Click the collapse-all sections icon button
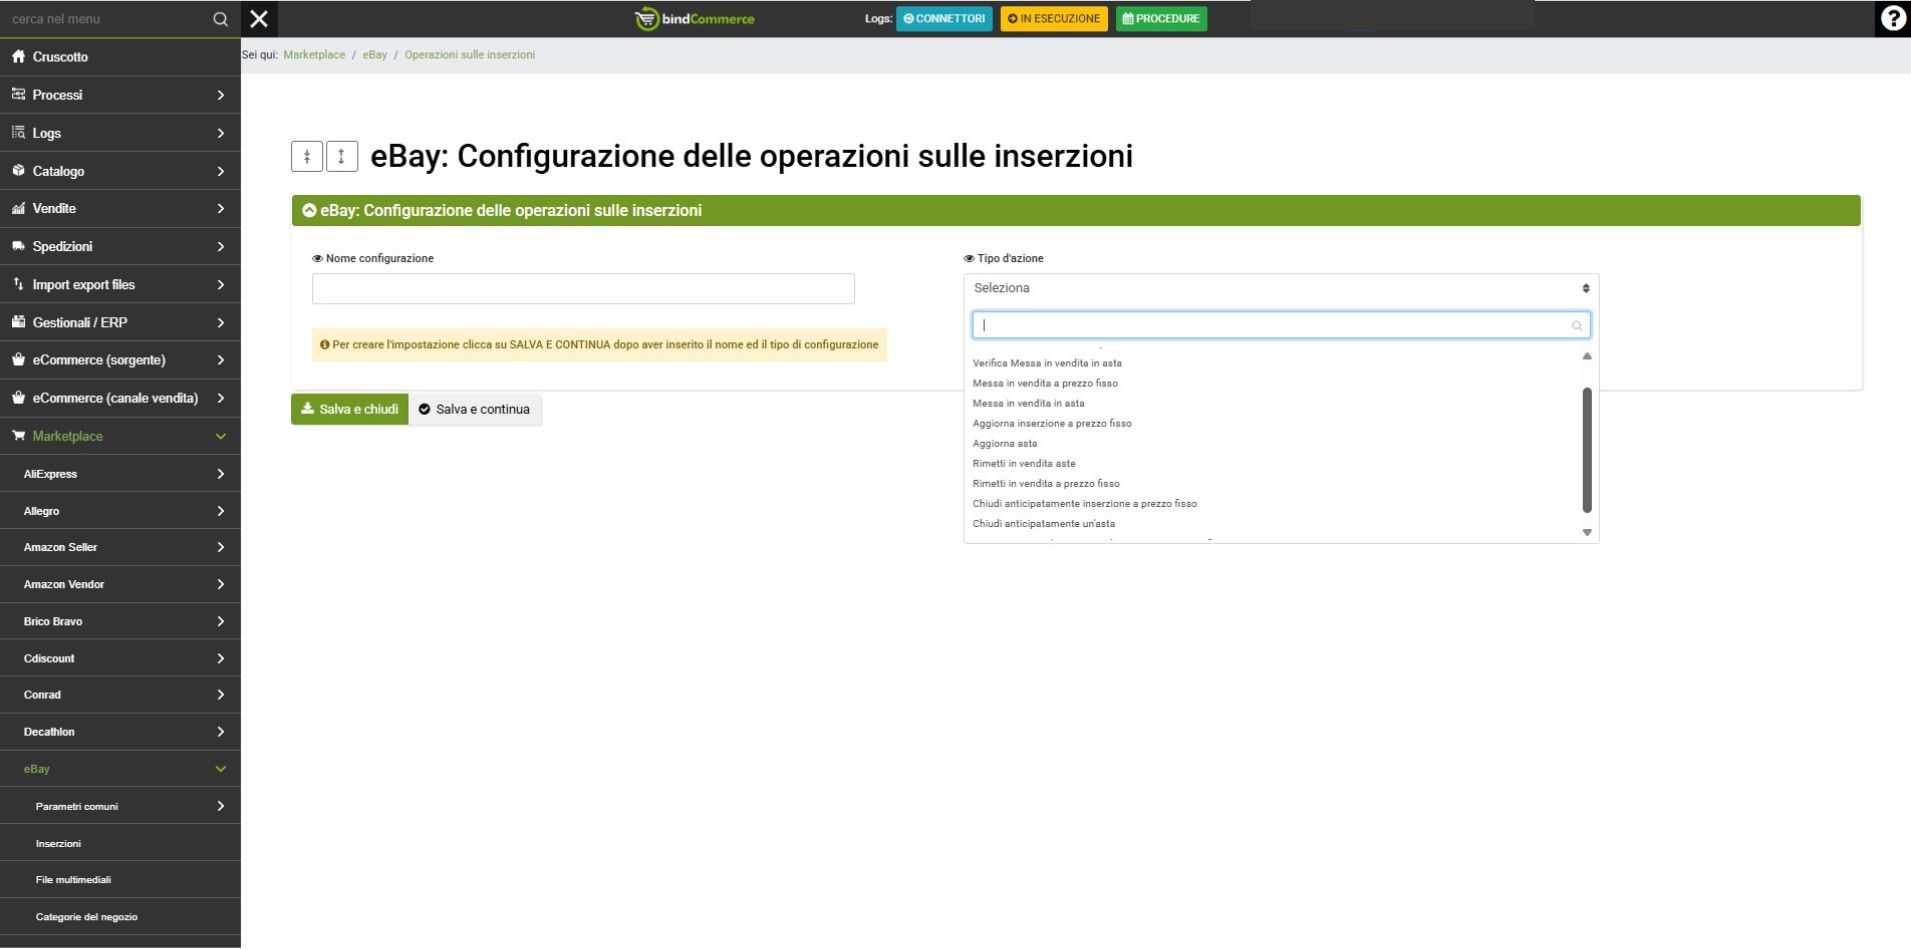 click(307, 156)
